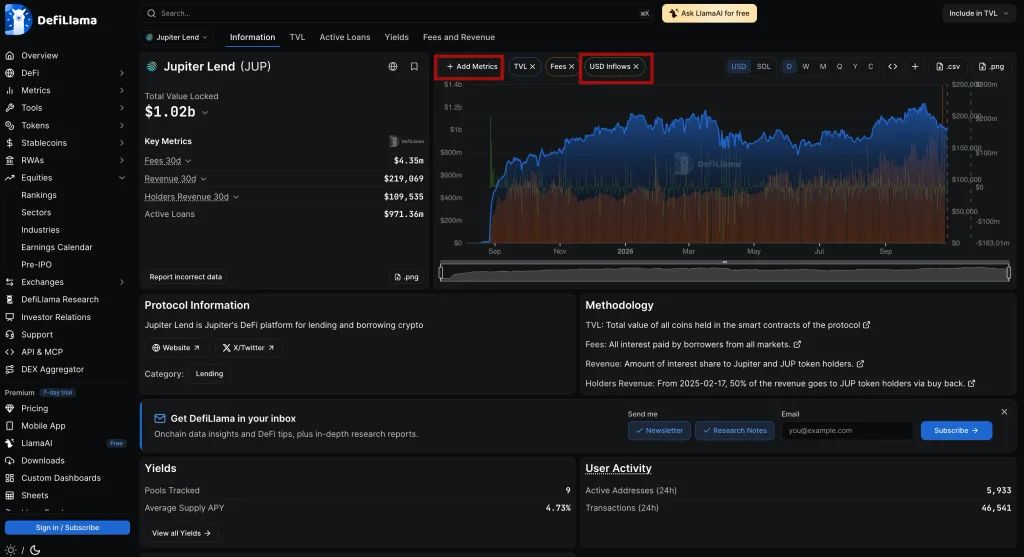The height and width of the screenshot is (557, 1024).
Task: Bookmark the Jupiter Lend protocol
Action: click(414, 67)
